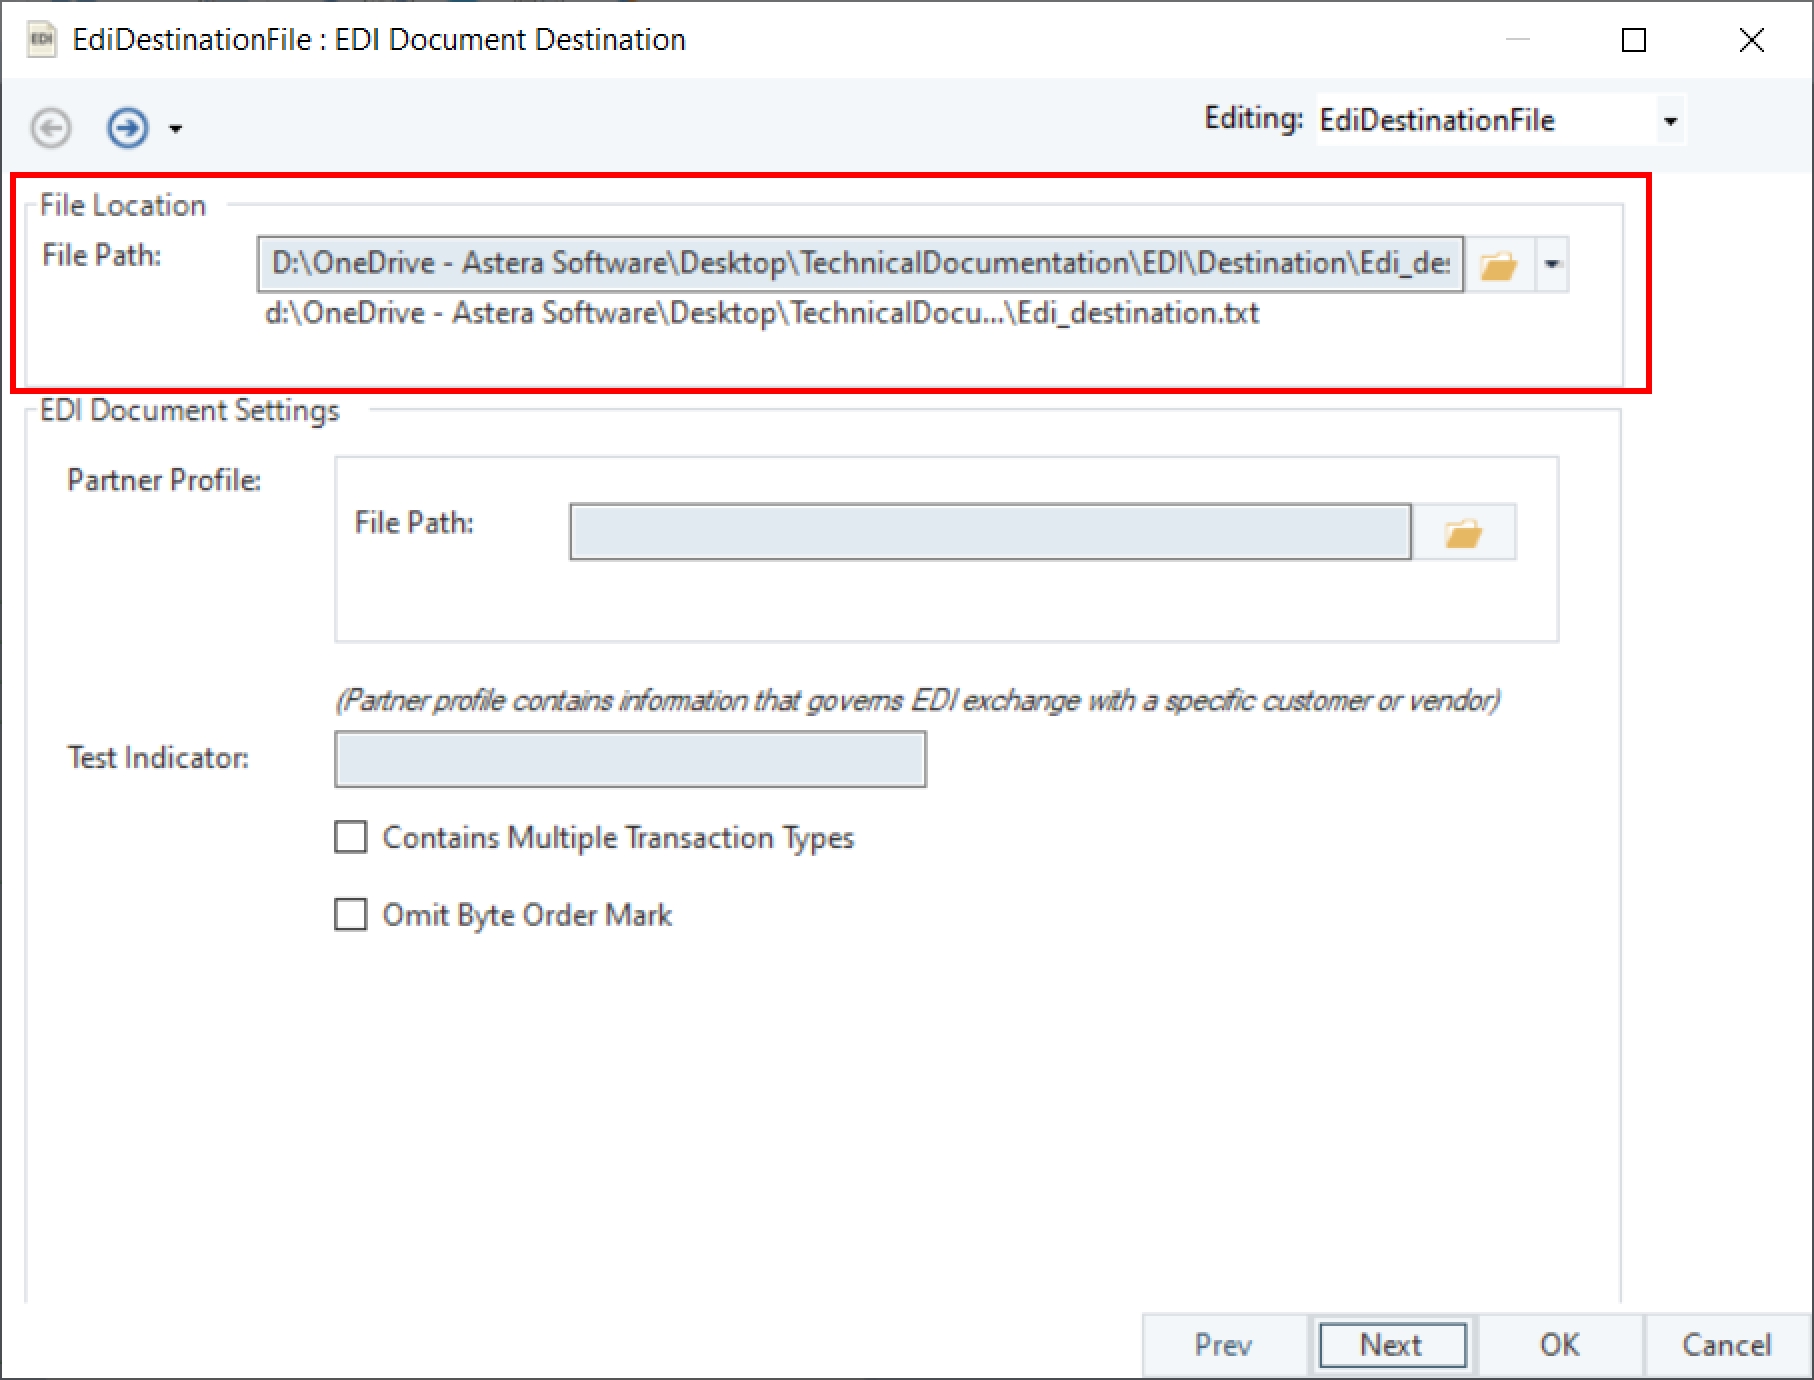
Task: Open the forward arrow history dropdown
Action: click(x=176, y=129)
